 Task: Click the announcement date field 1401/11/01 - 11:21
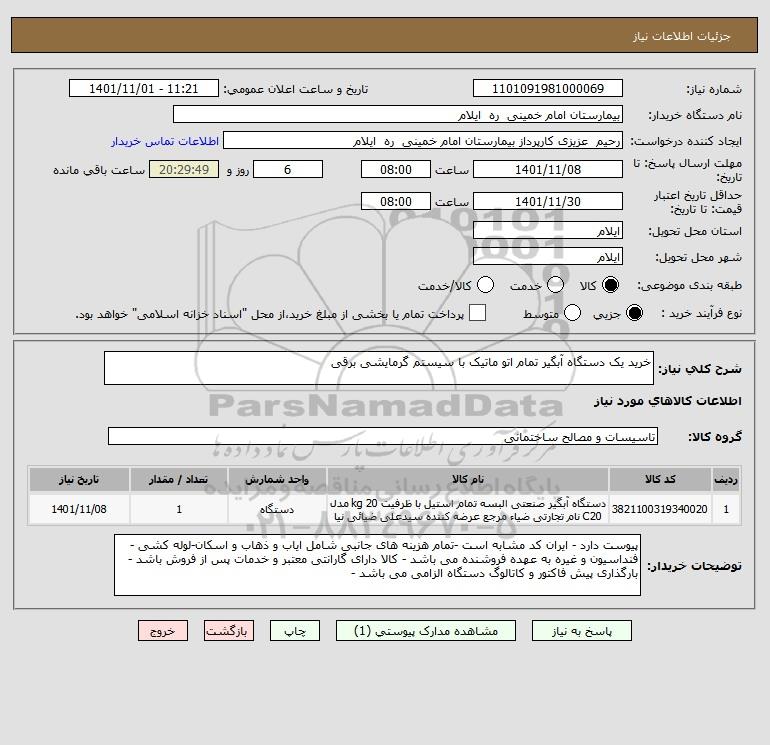[144, 88]
